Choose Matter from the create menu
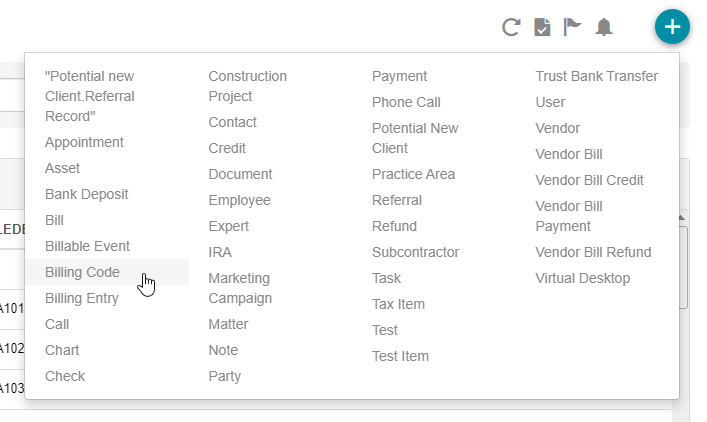Viewport: 707px width, 422px height. coord(228,324)
